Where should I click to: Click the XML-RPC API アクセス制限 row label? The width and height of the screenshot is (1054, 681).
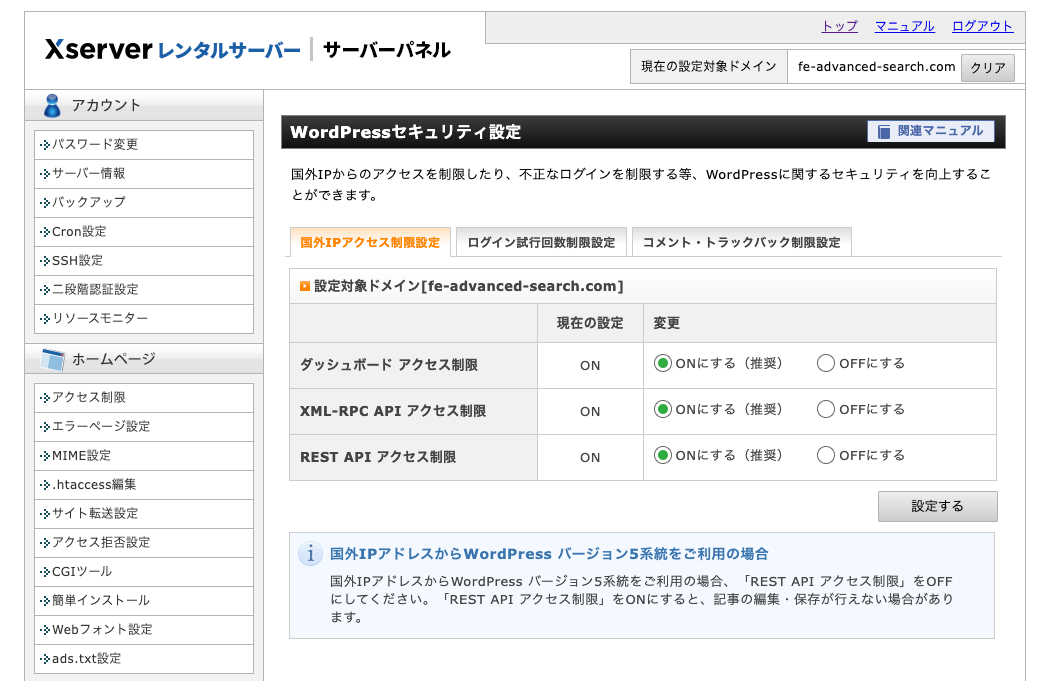click(393, 411)
